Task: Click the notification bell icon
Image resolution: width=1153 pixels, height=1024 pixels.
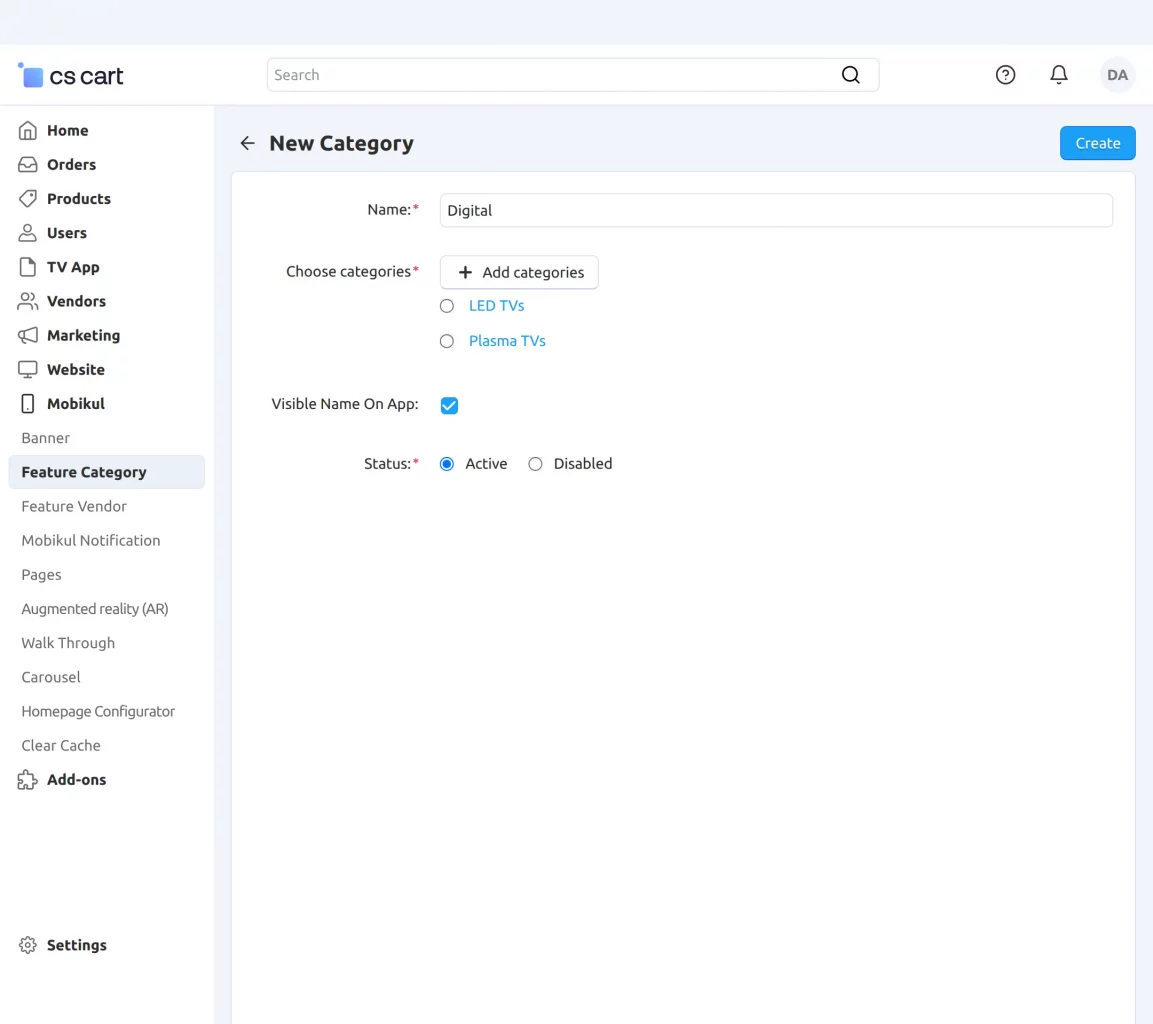Action: (x=1059, y=74)
